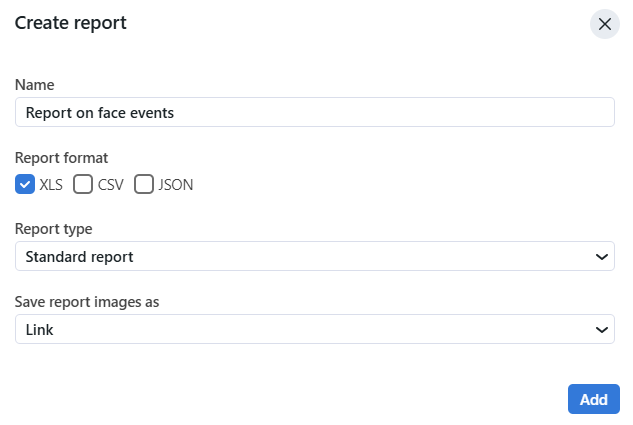
Task: Select the 'Standard report' value text
Action: click(80, 257)
